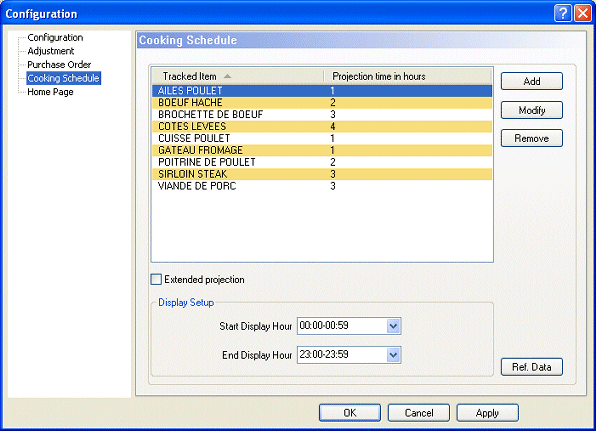Click the Help question mark icon
This screenshot has width=596, height=431.
563,13
